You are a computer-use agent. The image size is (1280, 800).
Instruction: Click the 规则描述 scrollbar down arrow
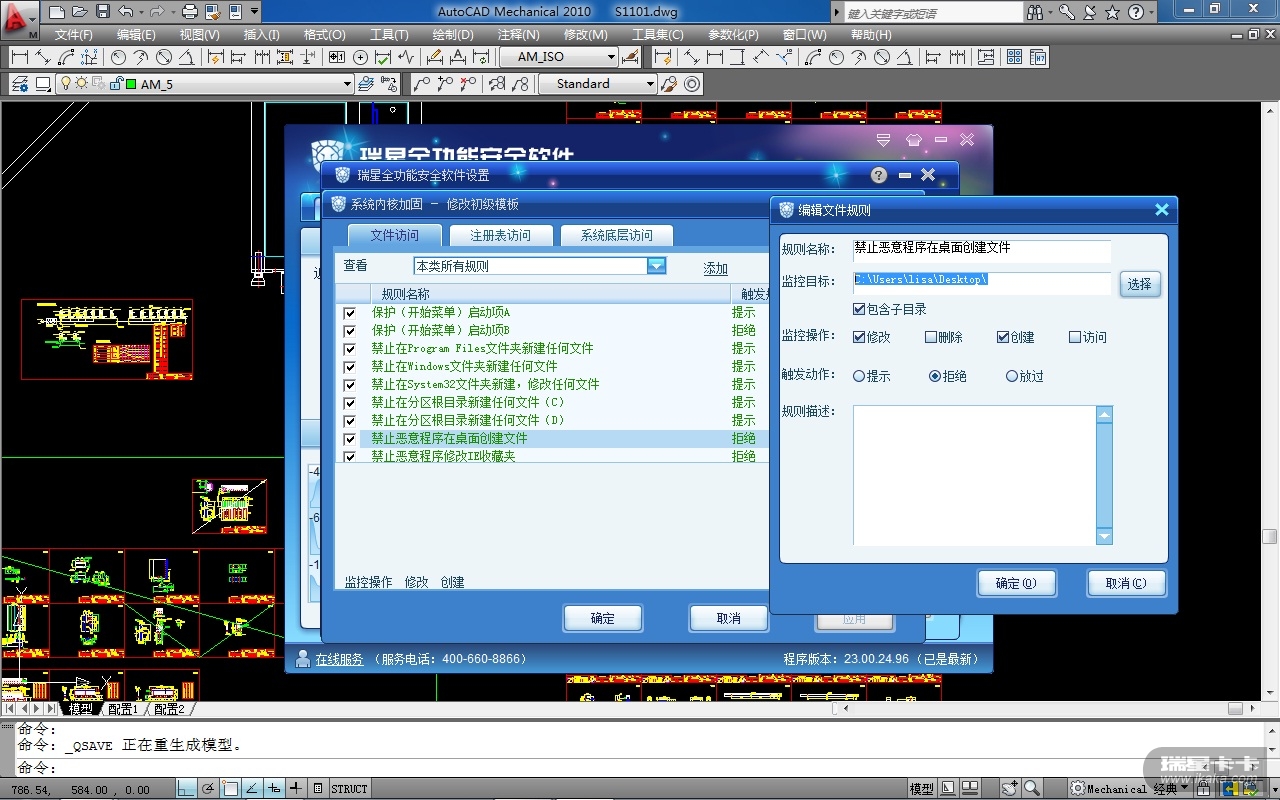[1104, 537]
